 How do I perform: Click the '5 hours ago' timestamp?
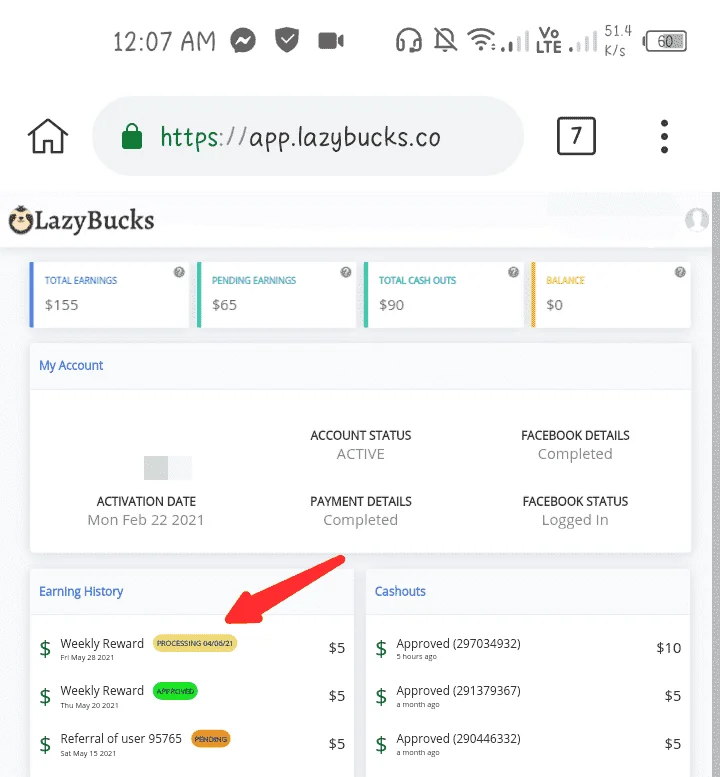click(416, 657)
